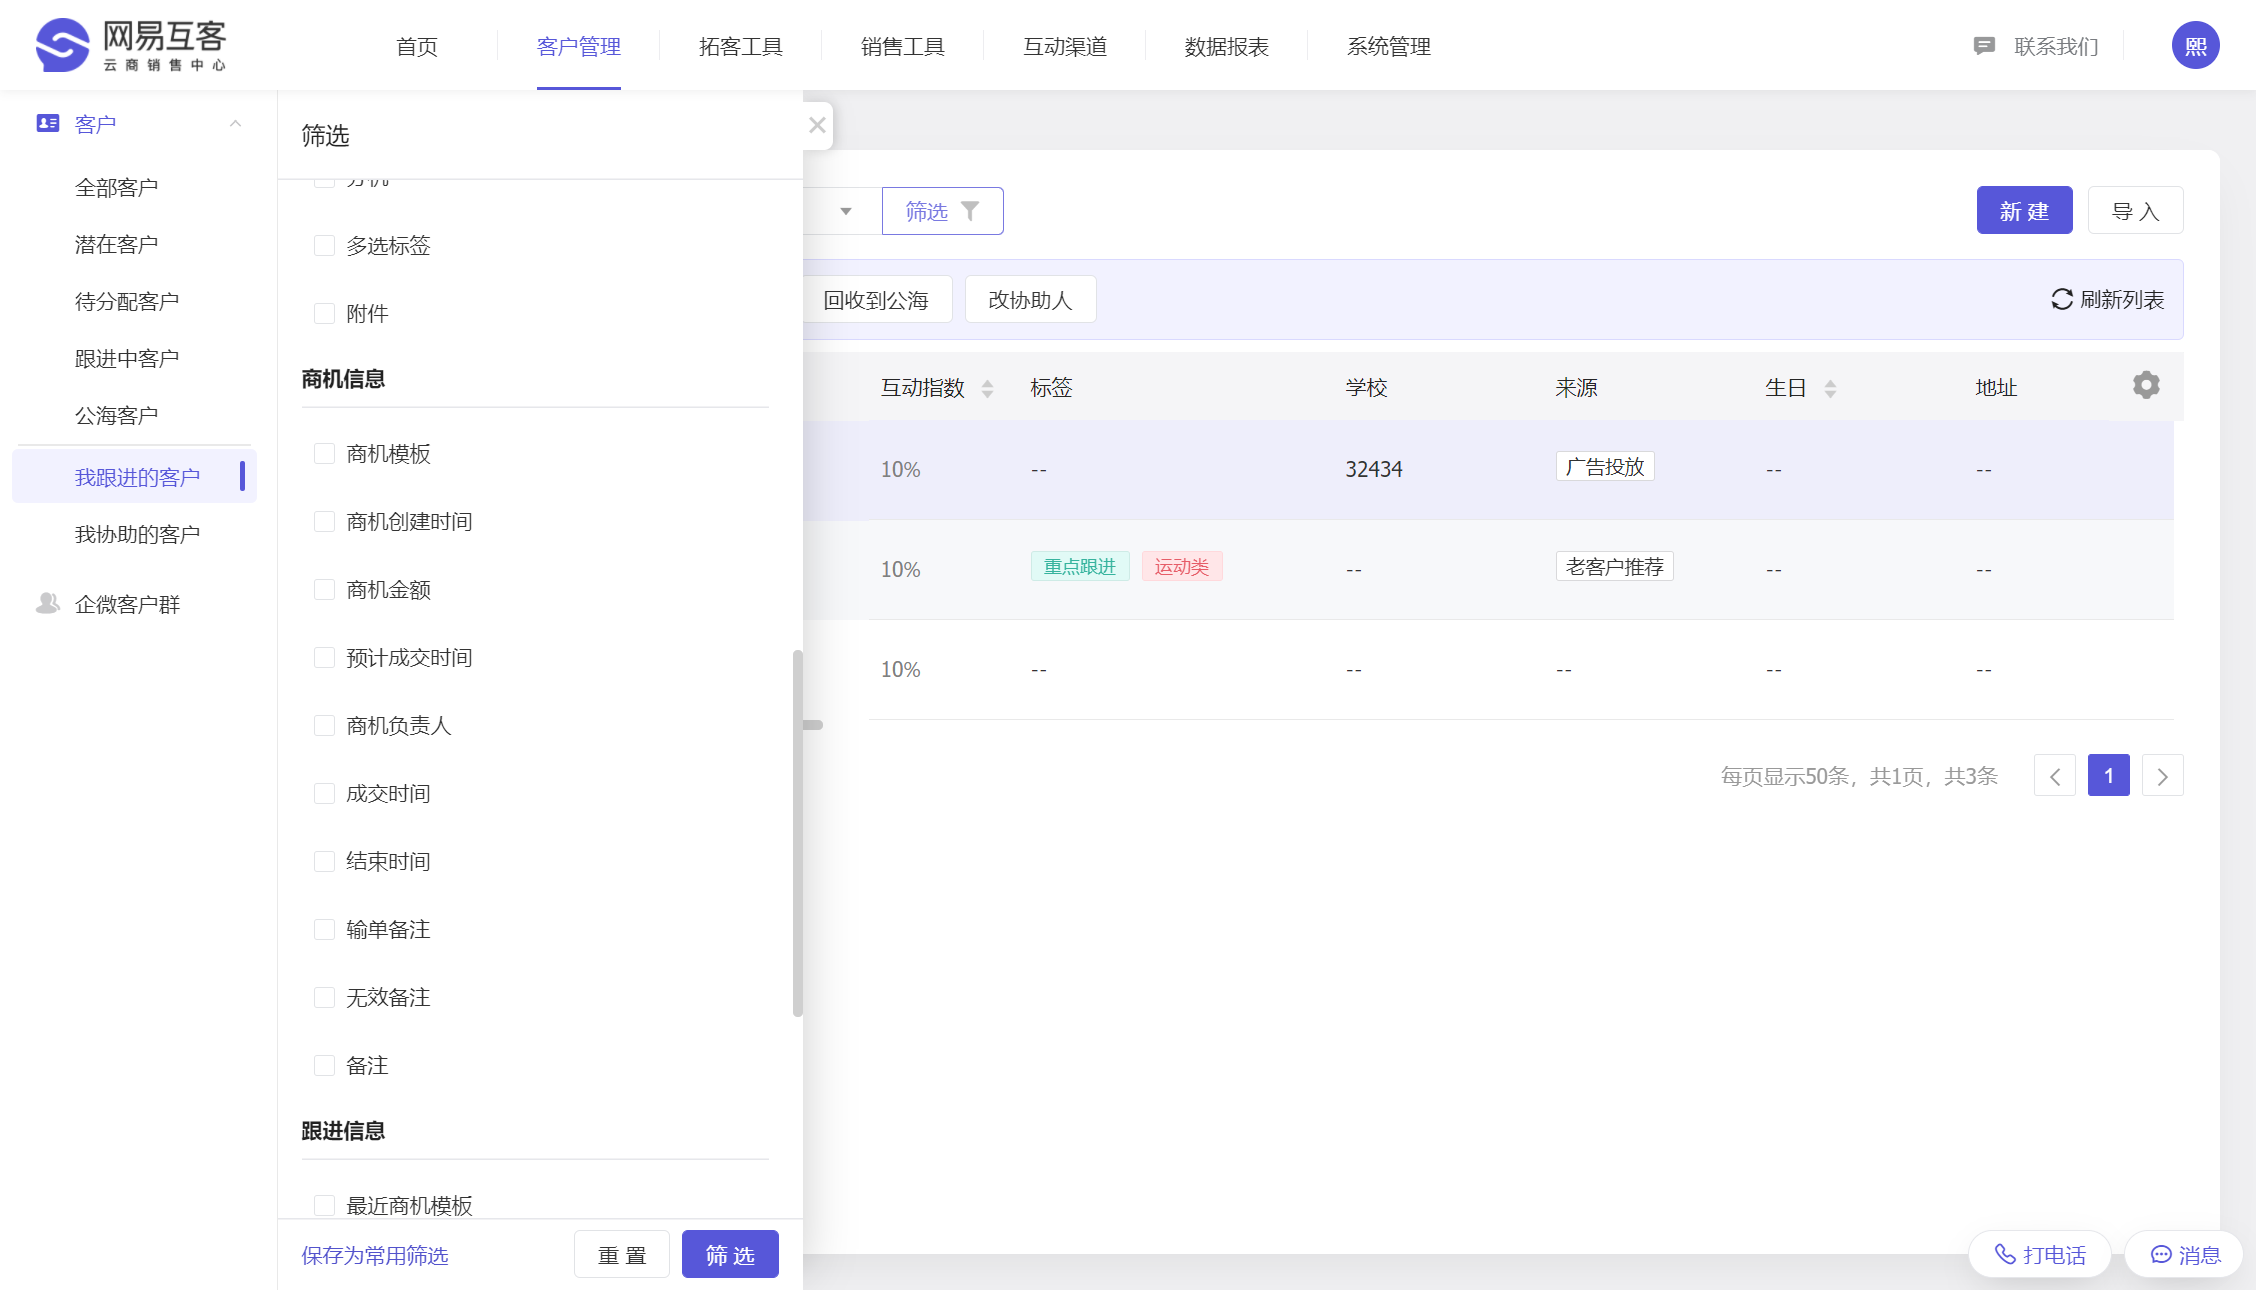
Task: Enable the 商机金额 filter checkbox
Action: tap(324, 589)
